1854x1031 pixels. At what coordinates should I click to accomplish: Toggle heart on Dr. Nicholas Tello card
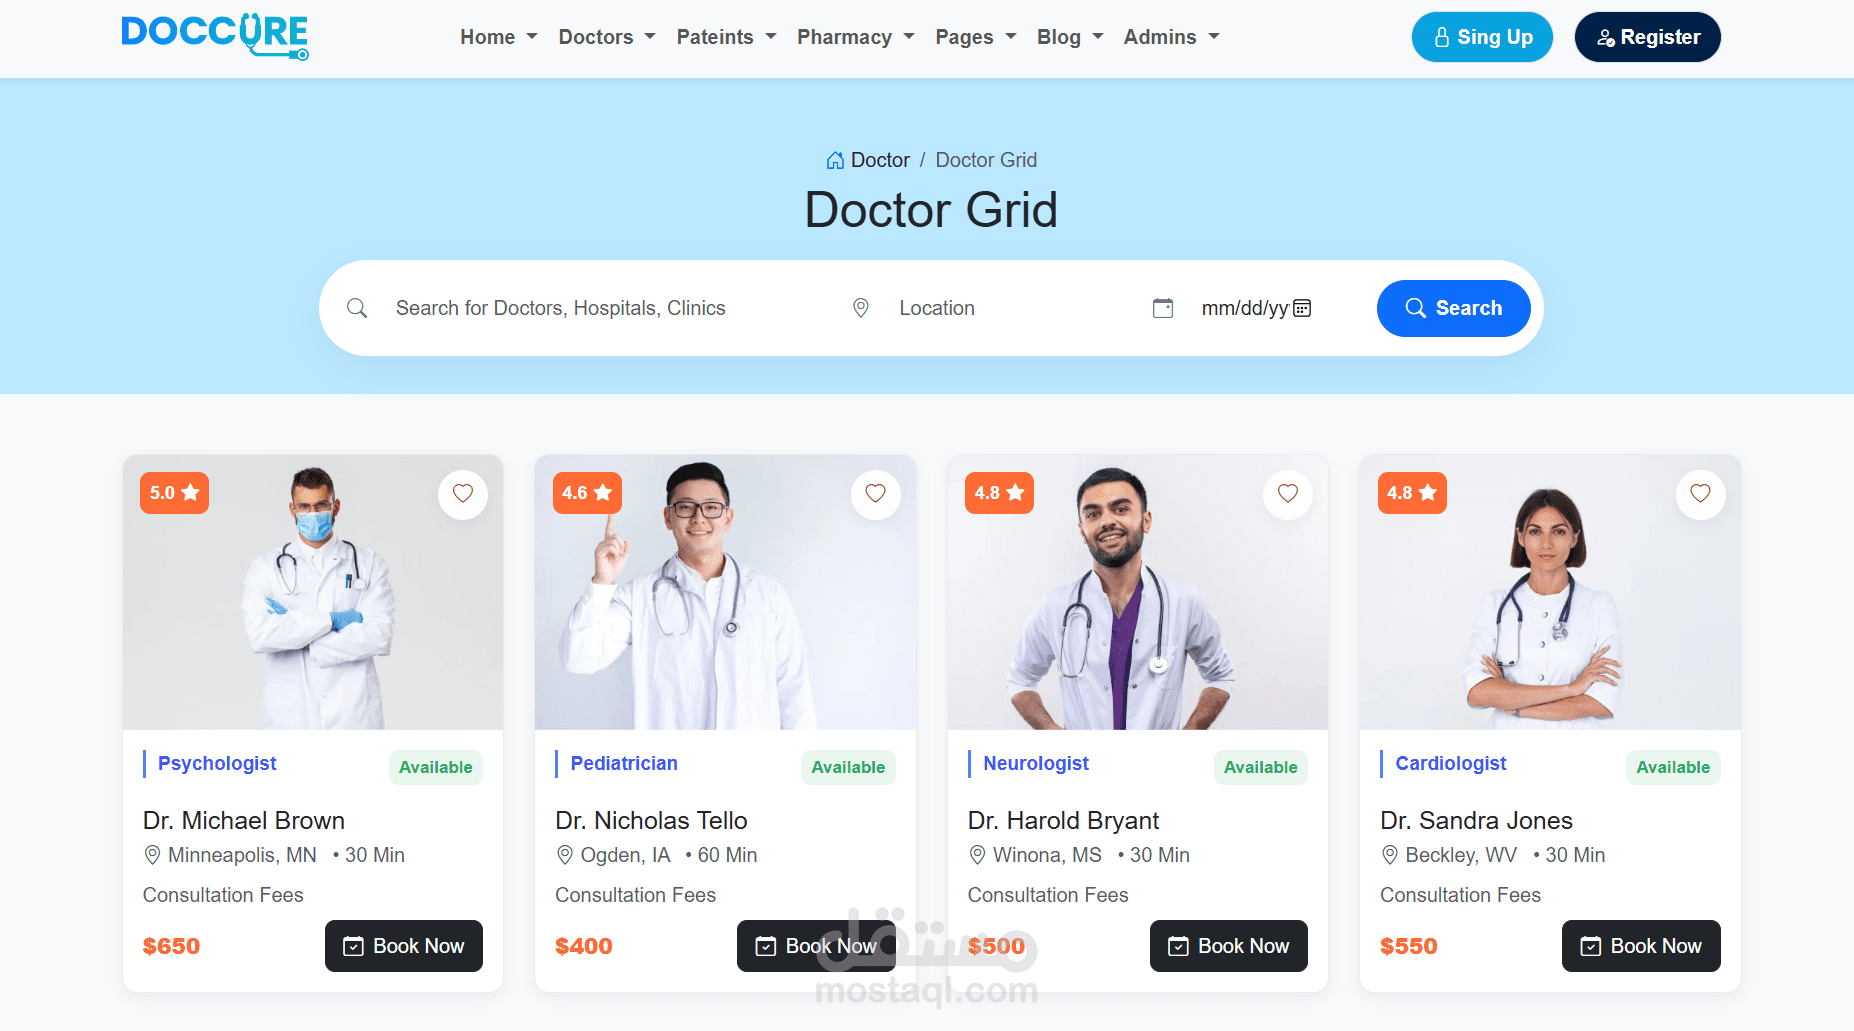(x=875, y=494)
